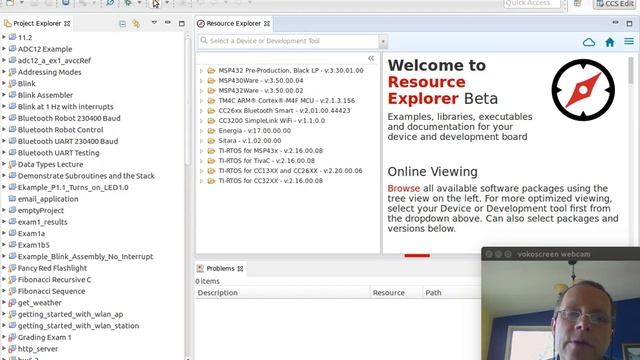Image resolution: width=640 pixels, height=360 pixels.
Task: Go to Resource Explorer home page
Action: tap(610, 42)
